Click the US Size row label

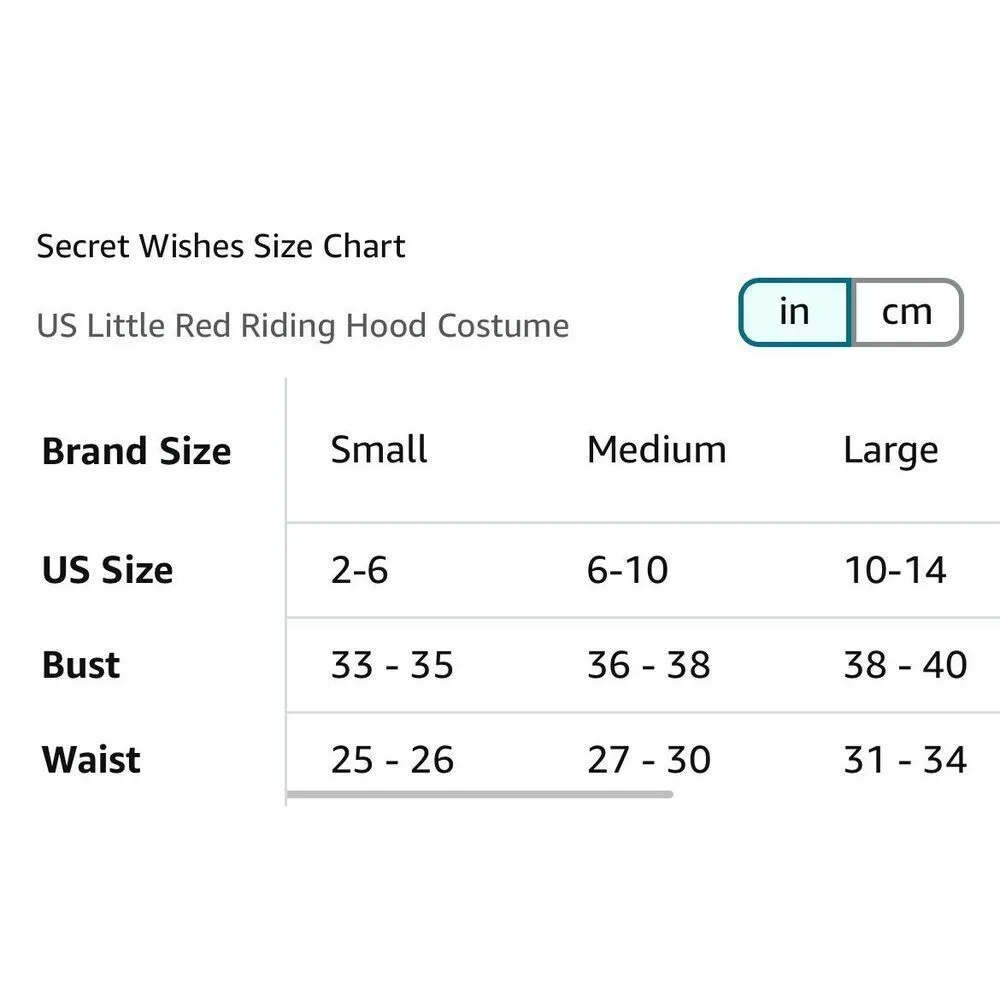point(106,570)
